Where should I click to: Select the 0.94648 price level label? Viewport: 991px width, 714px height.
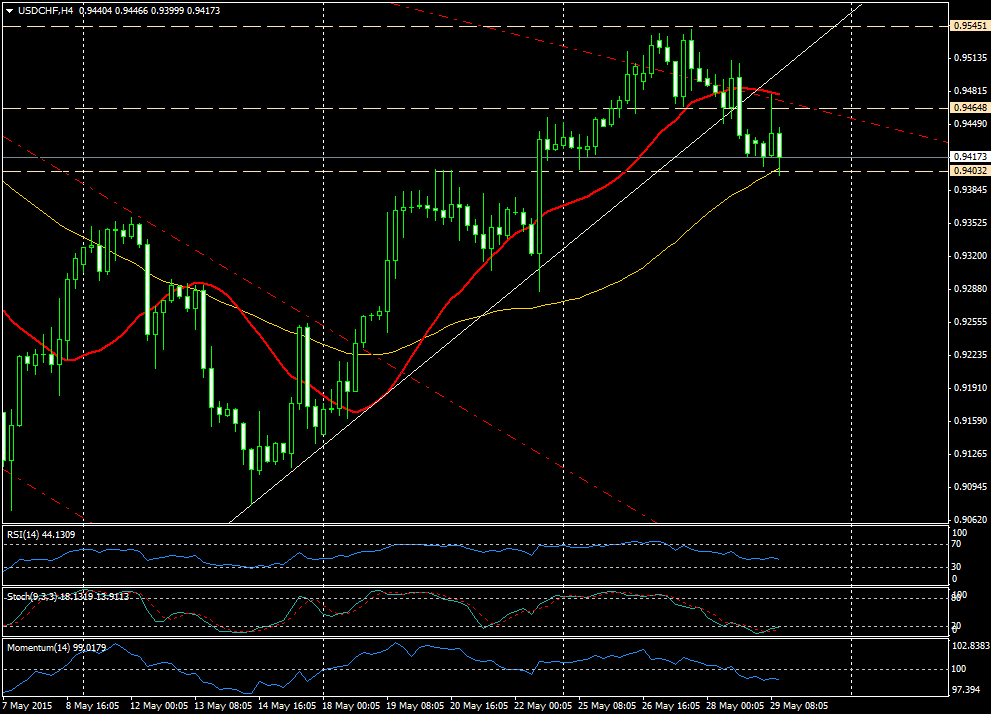[968, 107]
